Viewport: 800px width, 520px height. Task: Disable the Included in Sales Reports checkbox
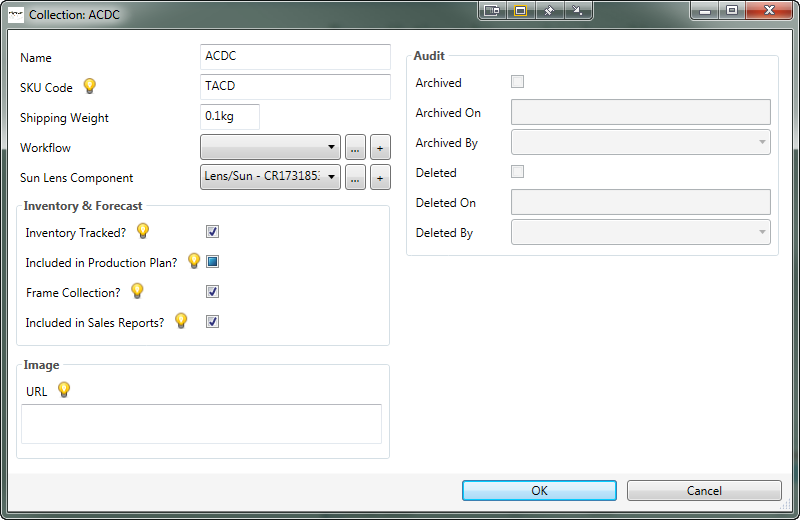(212, 322)
